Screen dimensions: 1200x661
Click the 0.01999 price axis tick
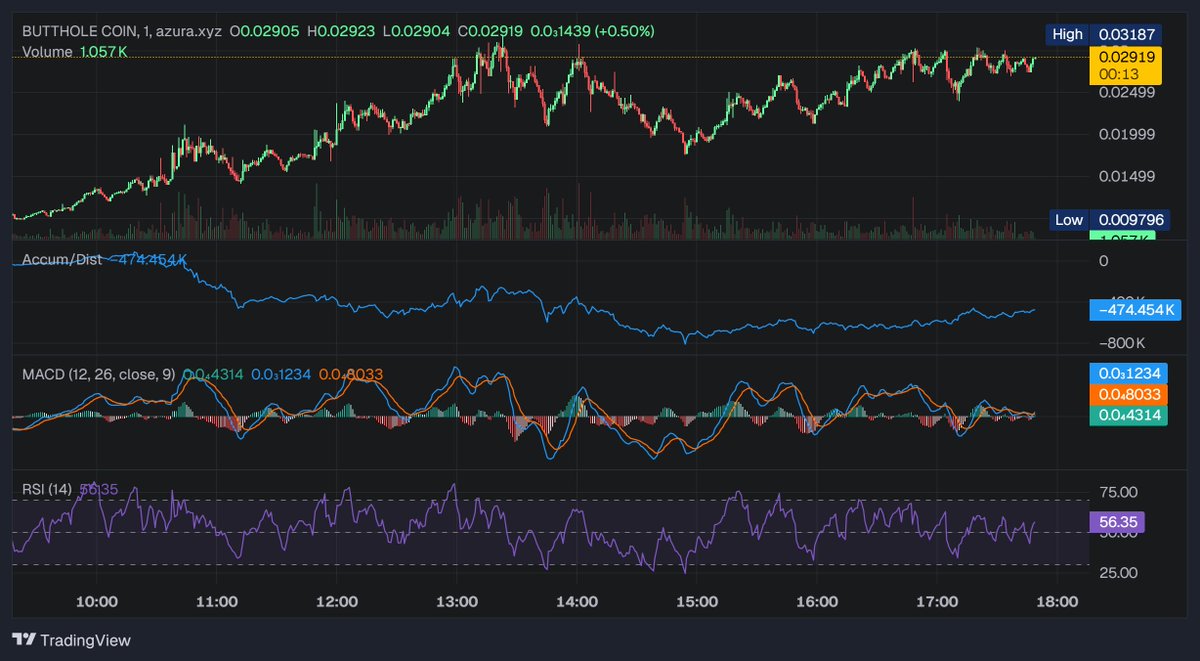tap(1127, 134)
